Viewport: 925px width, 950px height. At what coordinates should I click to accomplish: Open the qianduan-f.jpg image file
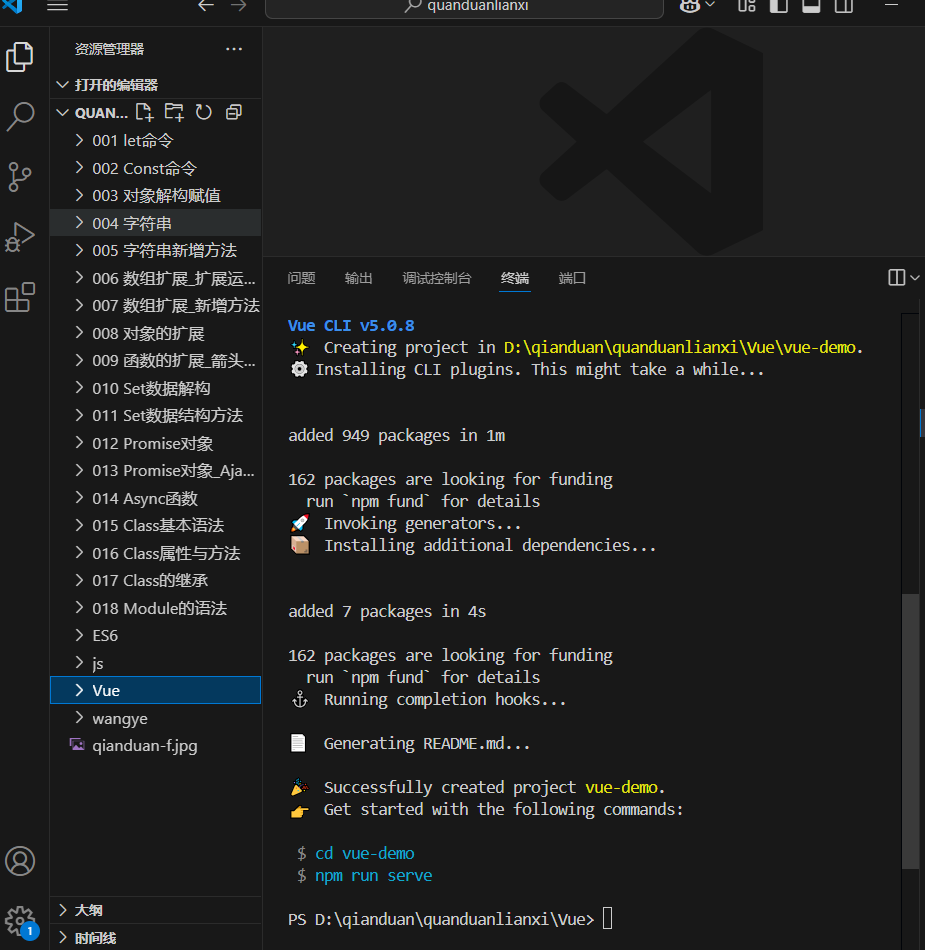pyautogui.click(x=156, y=746)
